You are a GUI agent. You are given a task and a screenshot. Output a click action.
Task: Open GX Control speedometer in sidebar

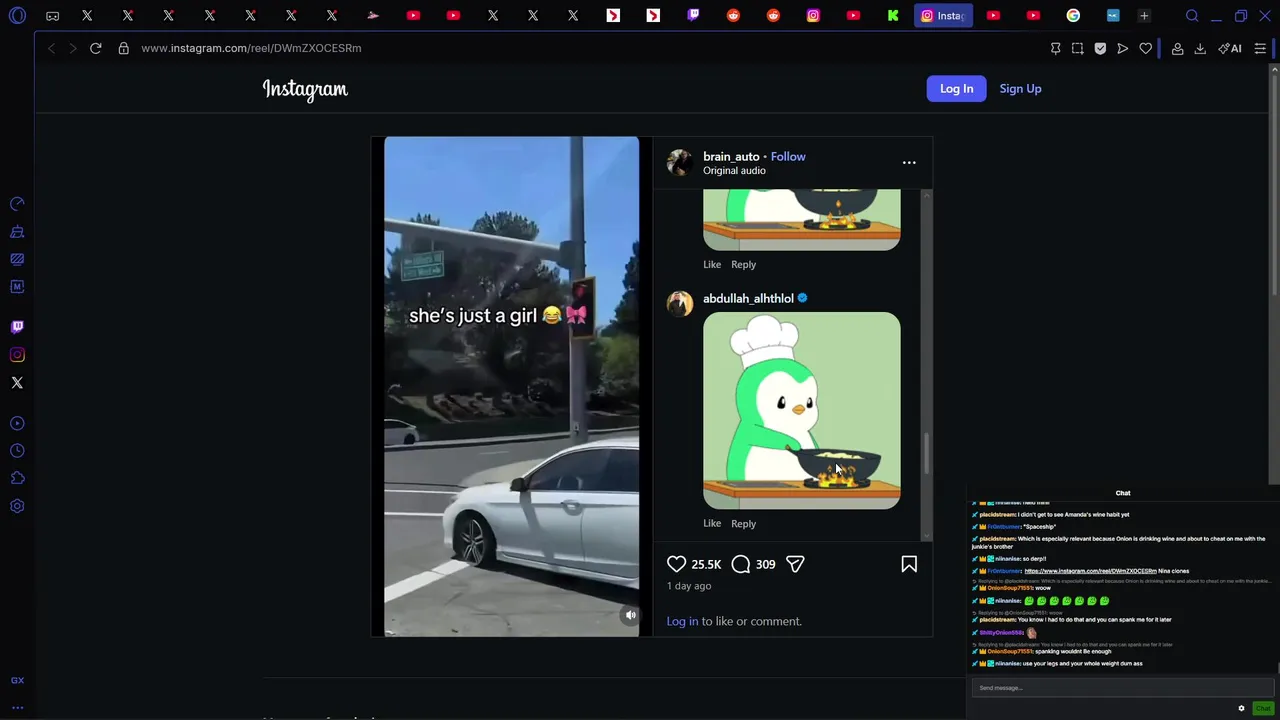(17, 204)
